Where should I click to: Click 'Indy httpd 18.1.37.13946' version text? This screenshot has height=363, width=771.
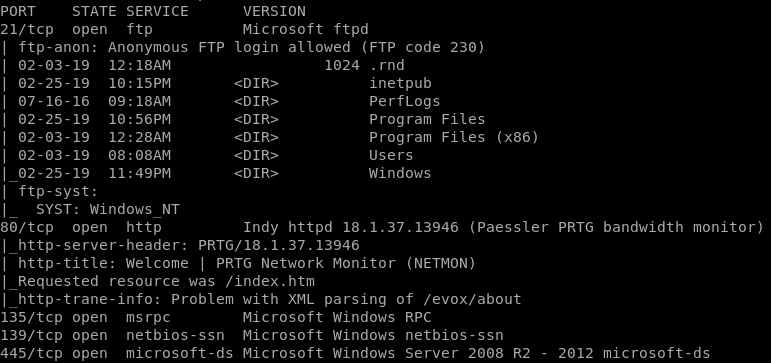click(351, 227)
